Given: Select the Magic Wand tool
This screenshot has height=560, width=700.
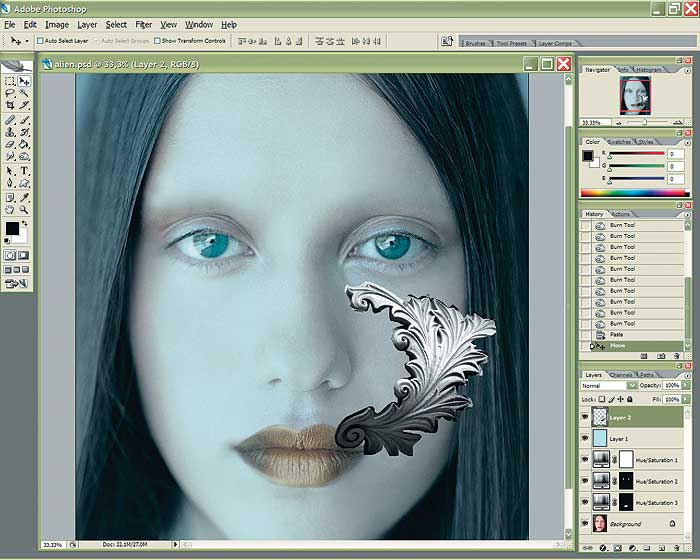Looking at the screenshot, I should click(x=24, y=93).
